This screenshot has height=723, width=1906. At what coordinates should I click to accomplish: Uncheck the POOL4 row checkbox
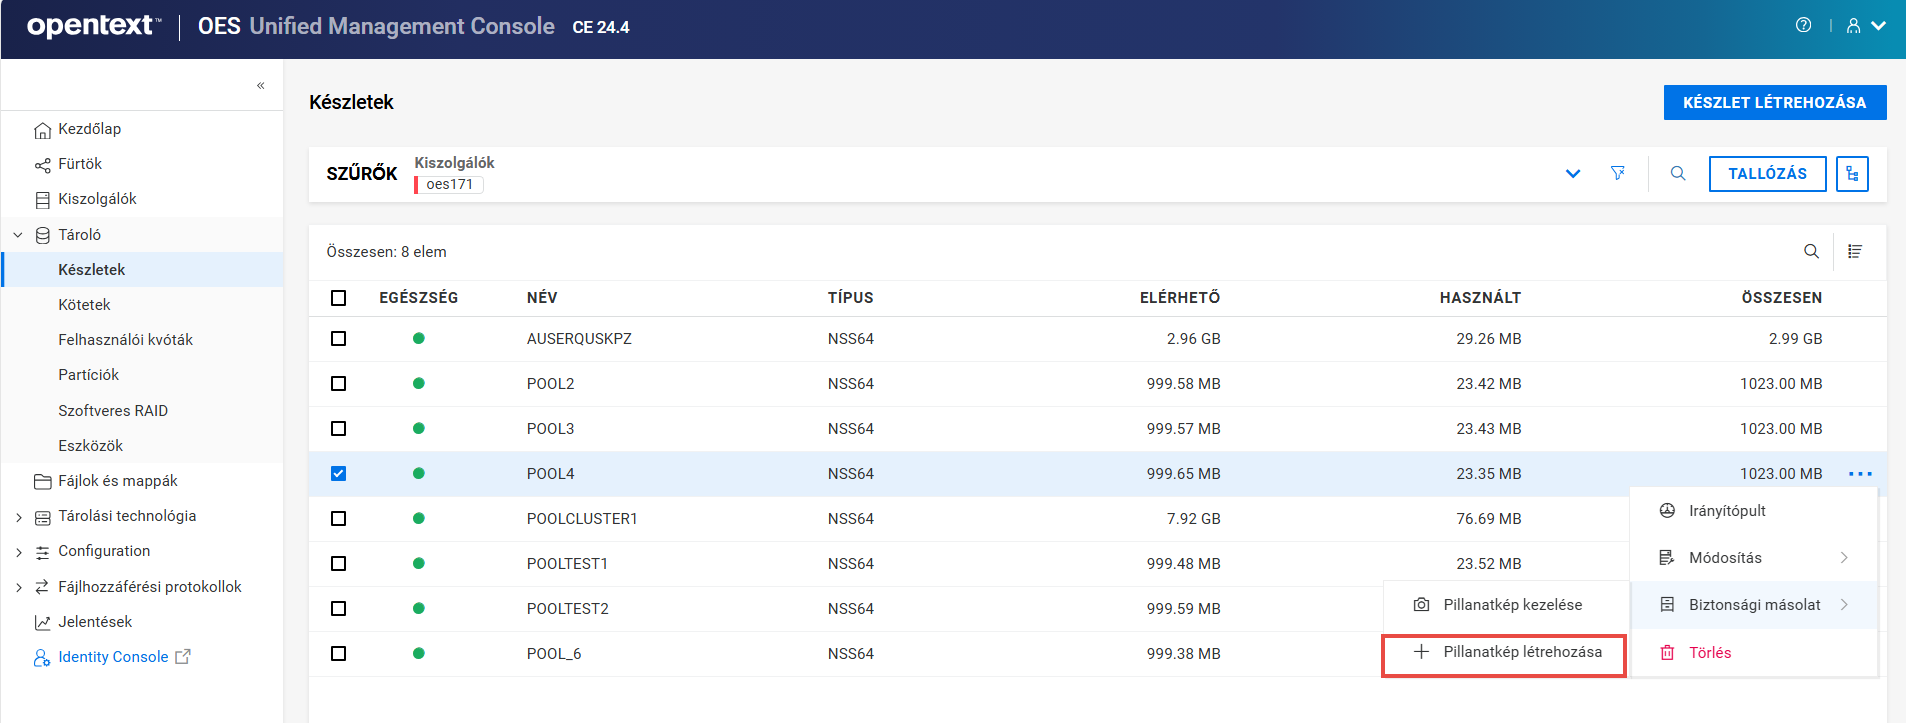click(339, 474)
